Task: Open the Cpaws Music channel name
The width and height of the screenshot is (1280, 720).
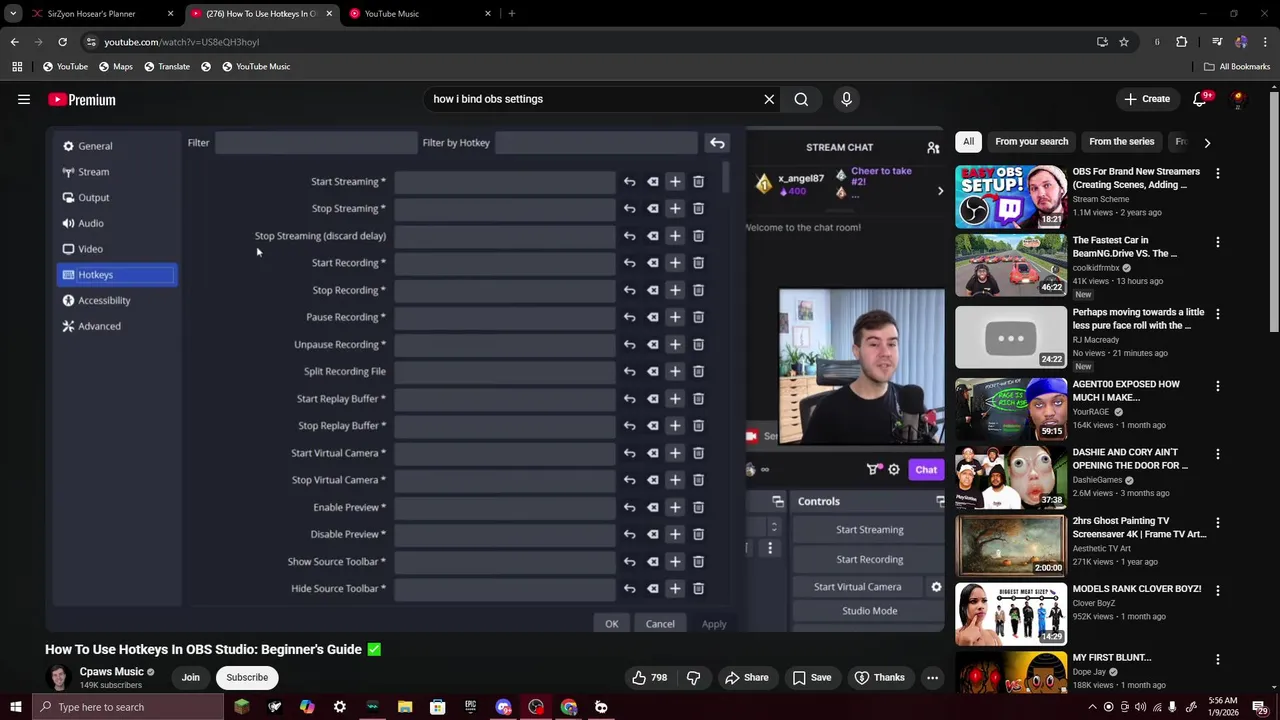Action: point(111,671)
